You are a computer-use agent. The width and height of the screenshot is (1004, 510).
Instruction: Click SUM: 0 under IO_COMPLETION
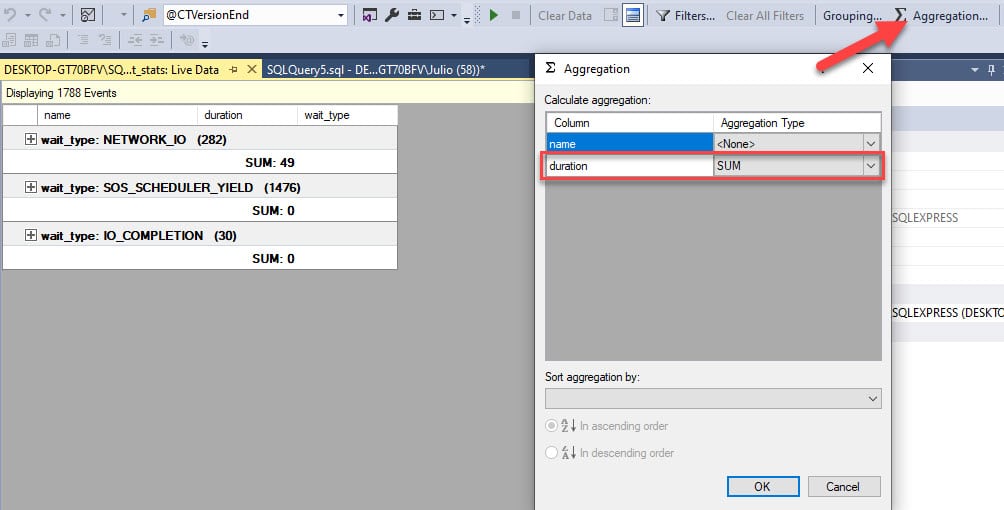pyautogui.click(x=200, y=259)
